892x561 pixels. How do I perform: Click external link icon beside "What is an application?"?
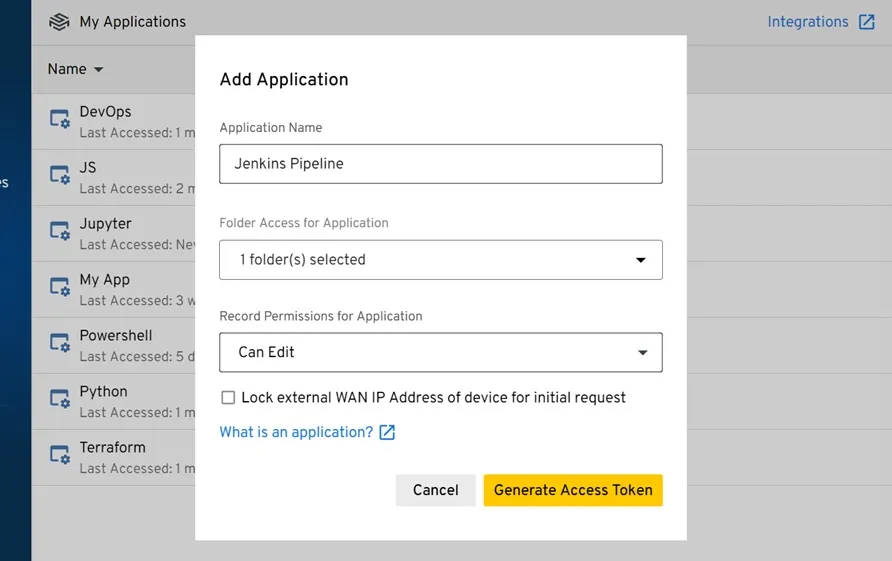(x=387, y=432)
